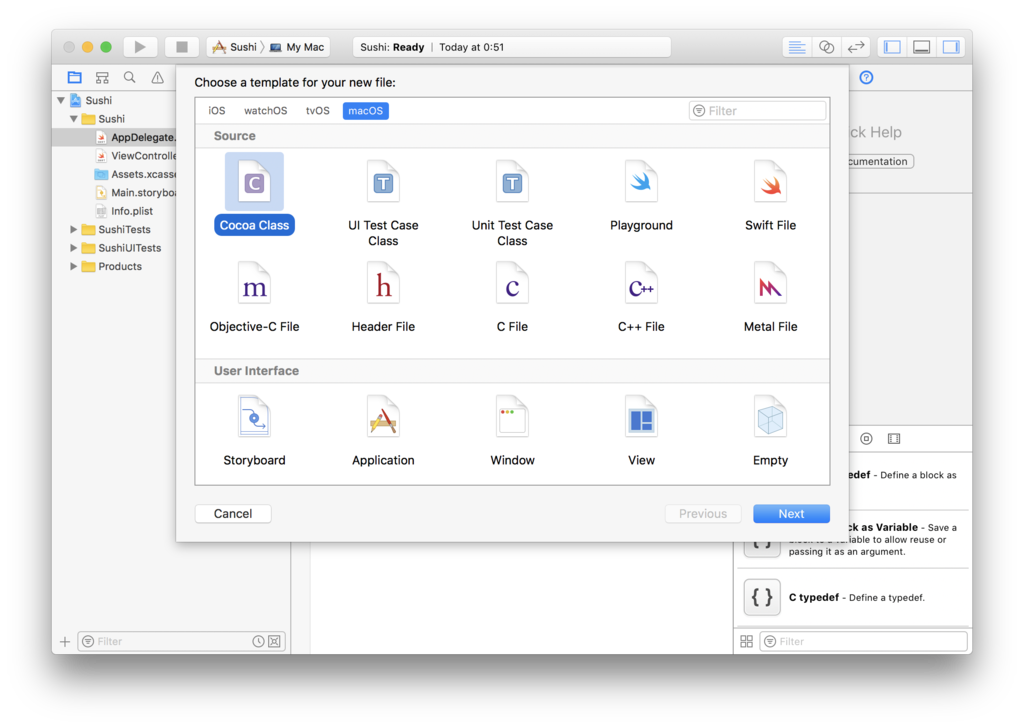The height and width of the screenshot is (728, 1024).
Task: Add new file with plus button
Action: 65,641
